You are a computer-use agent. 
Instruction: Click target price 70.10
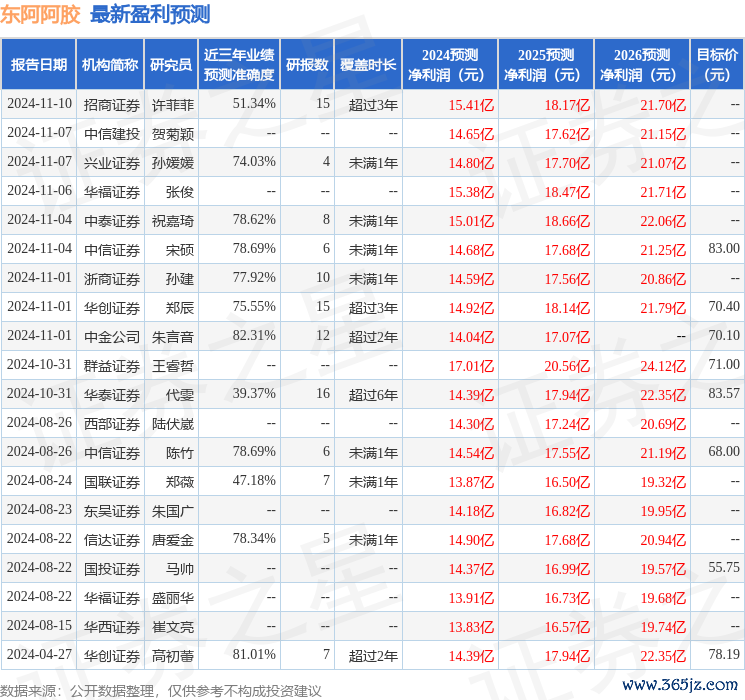click(x=724, y=336)
